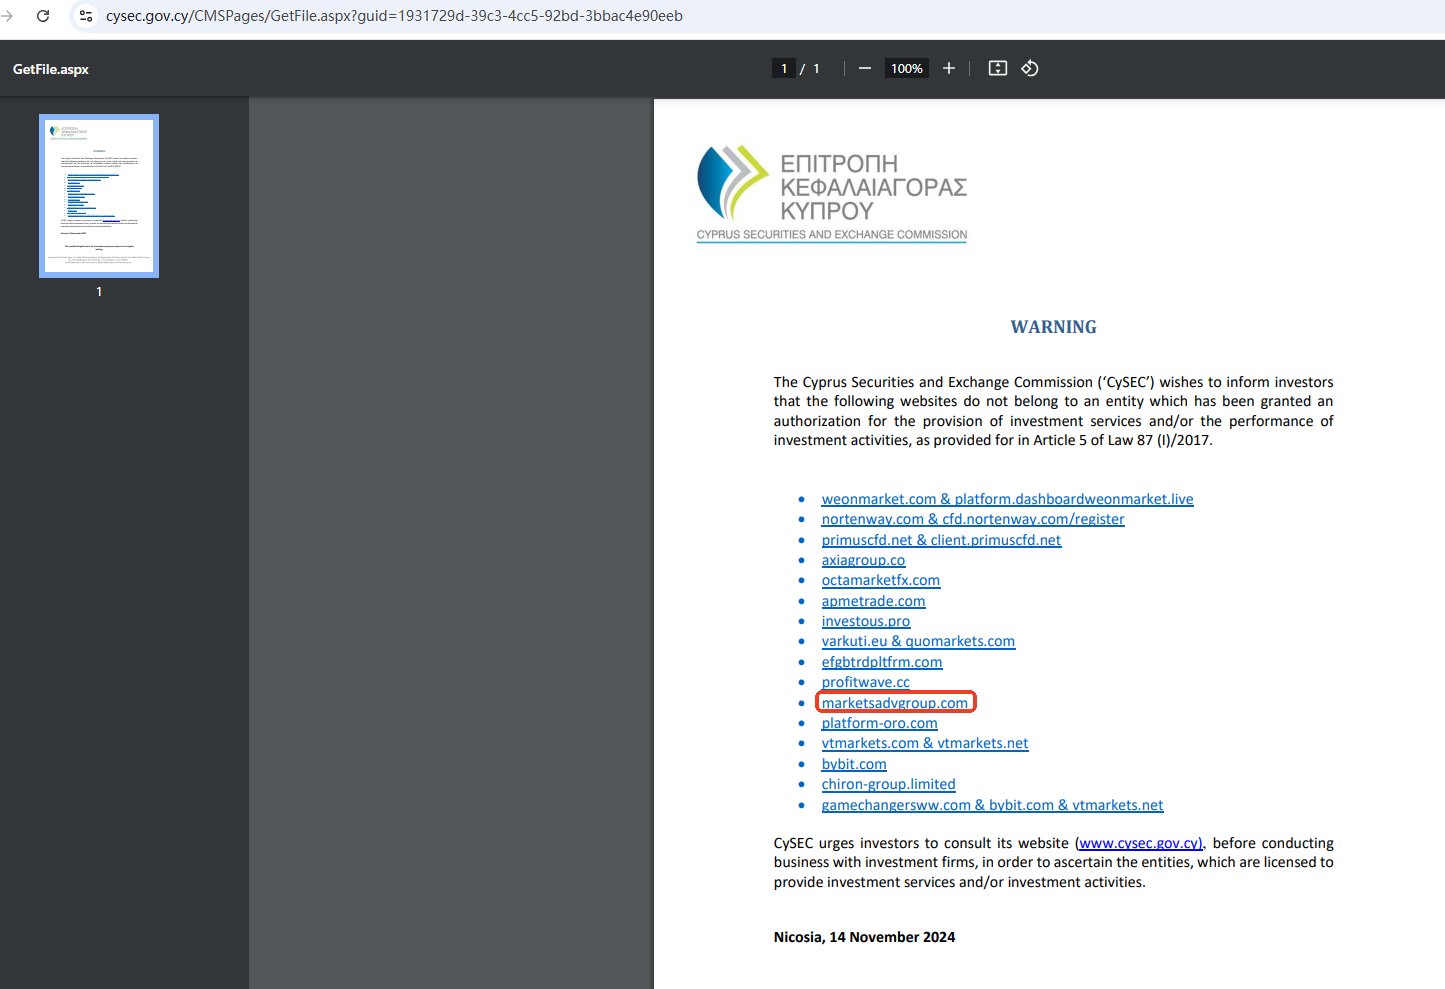Screen dimensions: 1445x989
Task: Click the 100% zoom level field
Action: tap(907, 68)
